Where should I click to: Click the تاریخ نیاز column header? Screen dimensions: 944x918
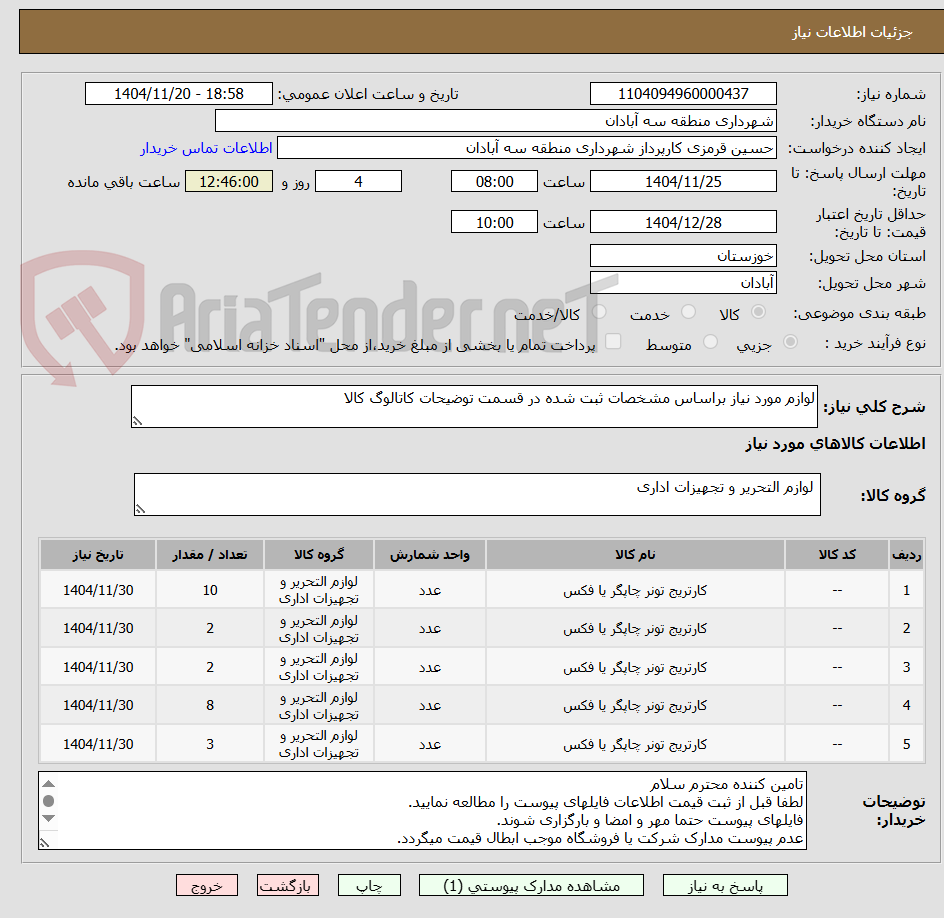[98, 554]
